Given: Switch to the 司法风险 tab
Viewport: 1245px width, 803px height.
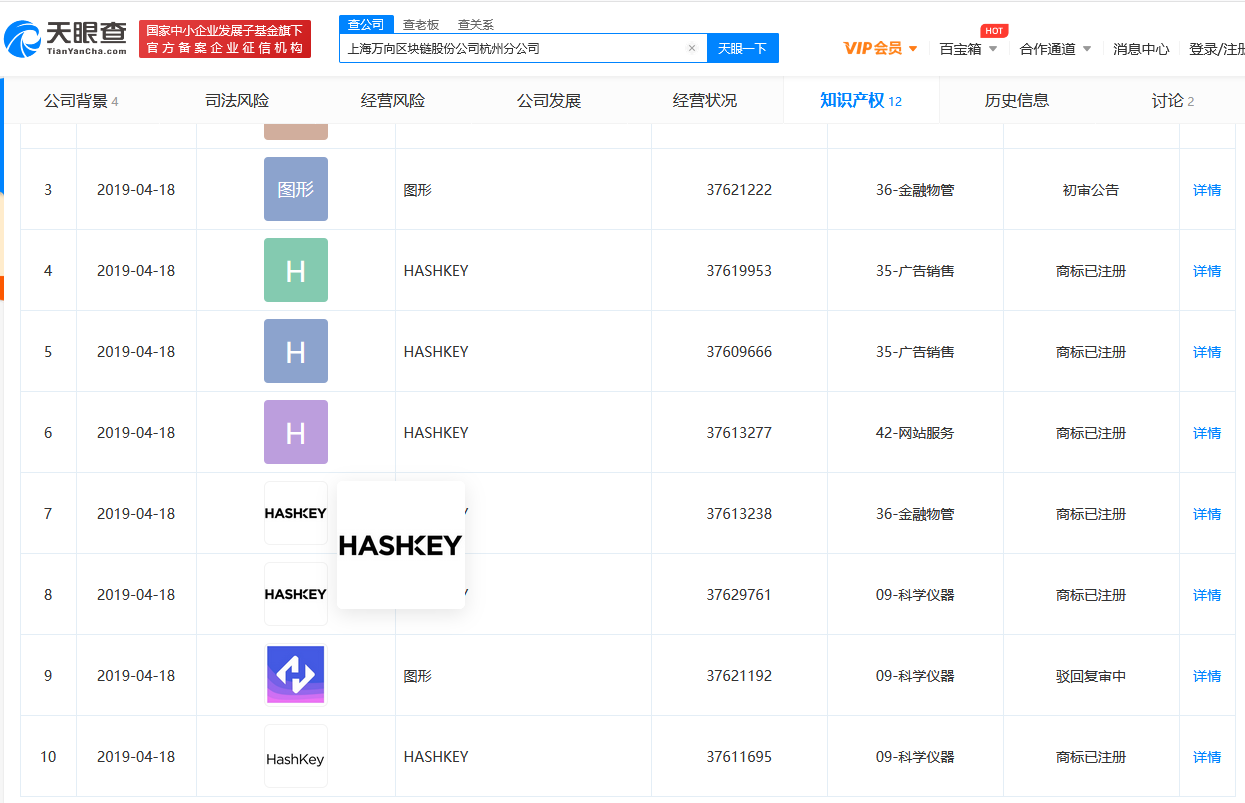Looking at the screenshot, I should tap(239, 100).
